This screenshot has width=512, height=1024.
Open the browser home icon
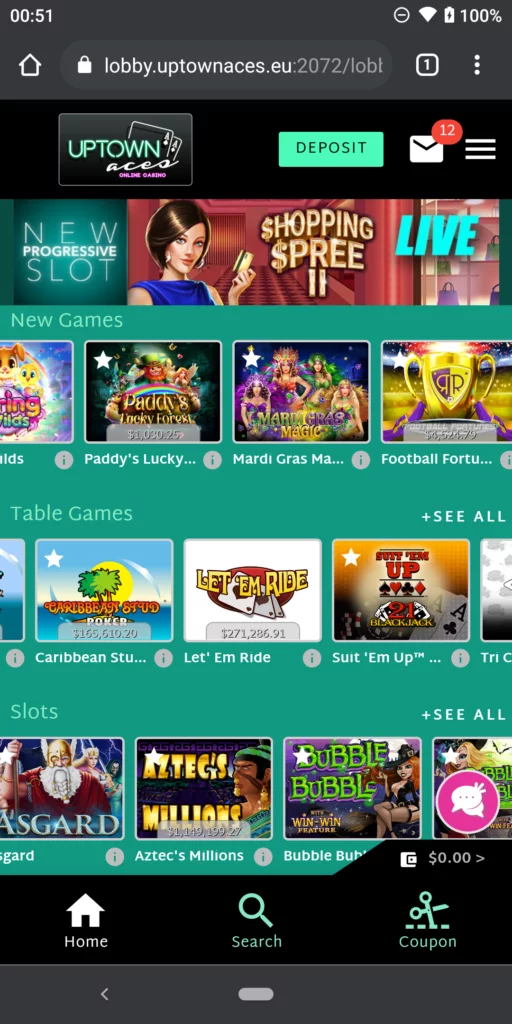30,65
